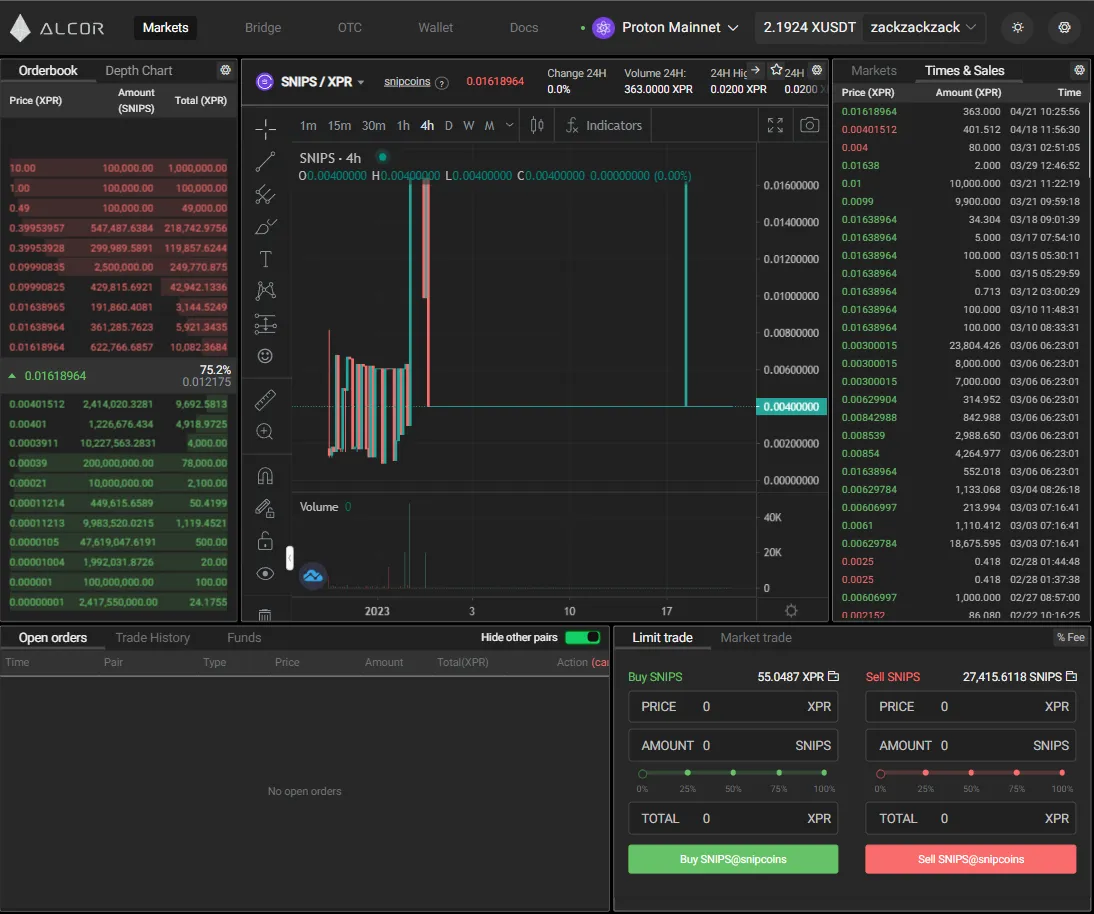Expand the Proton Mainnet network dropdown

click(x=666, y=28)
